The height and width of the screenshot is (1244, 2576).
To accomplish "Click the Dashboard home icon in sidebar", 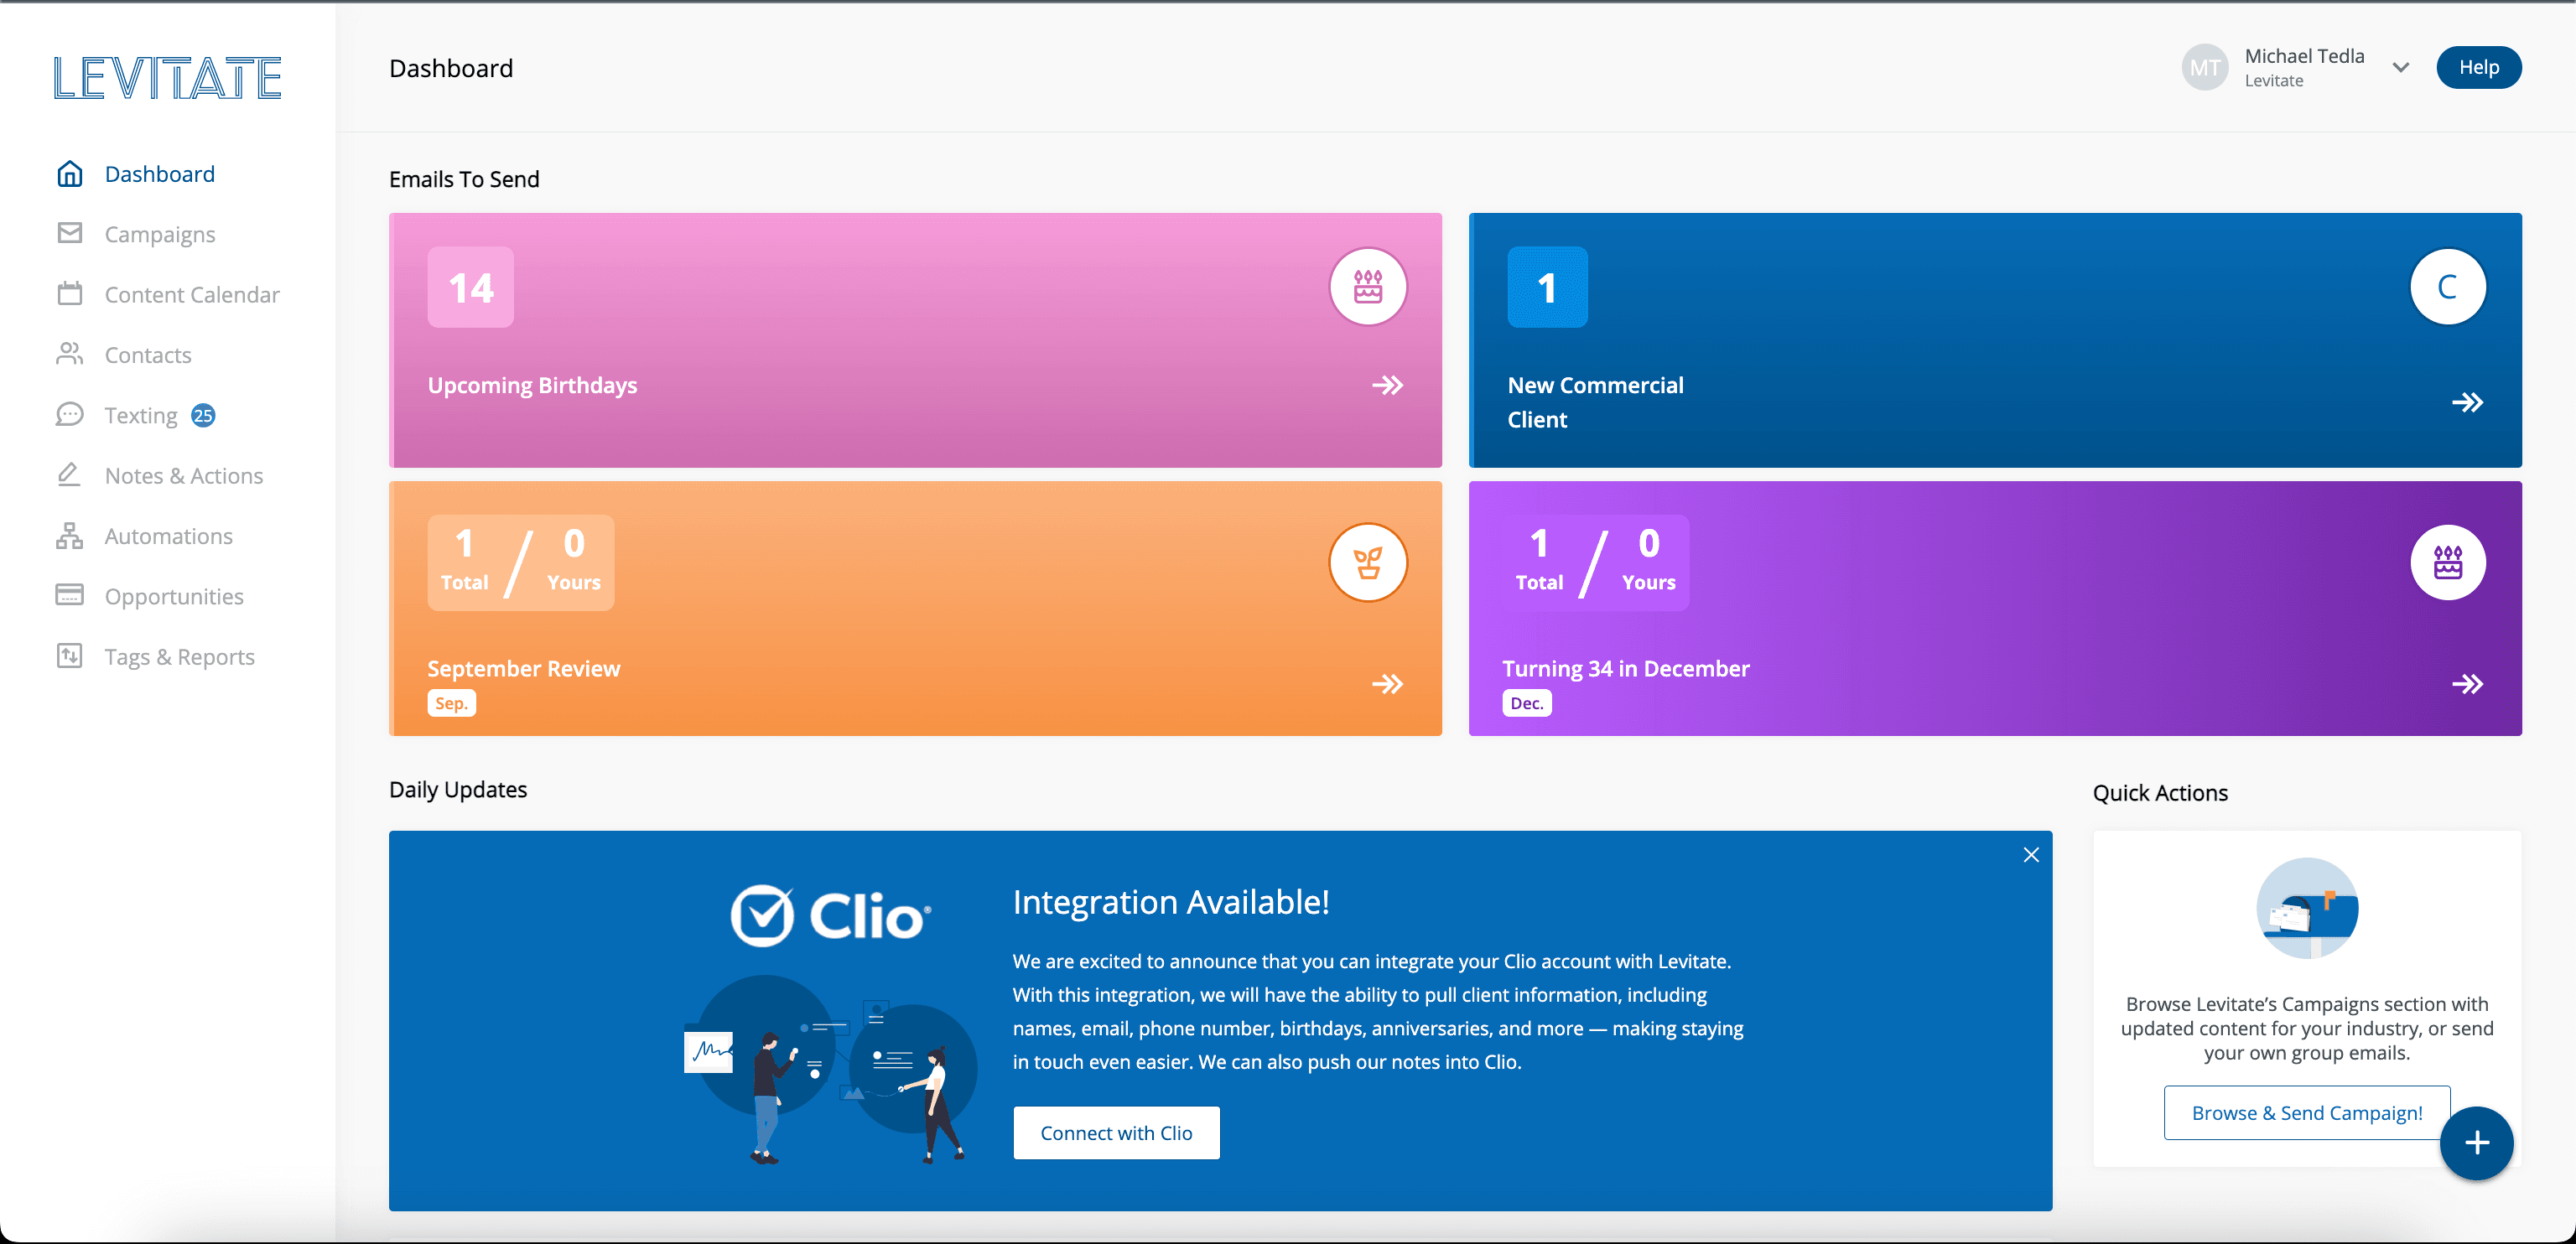I will click(x=69, y=174).
